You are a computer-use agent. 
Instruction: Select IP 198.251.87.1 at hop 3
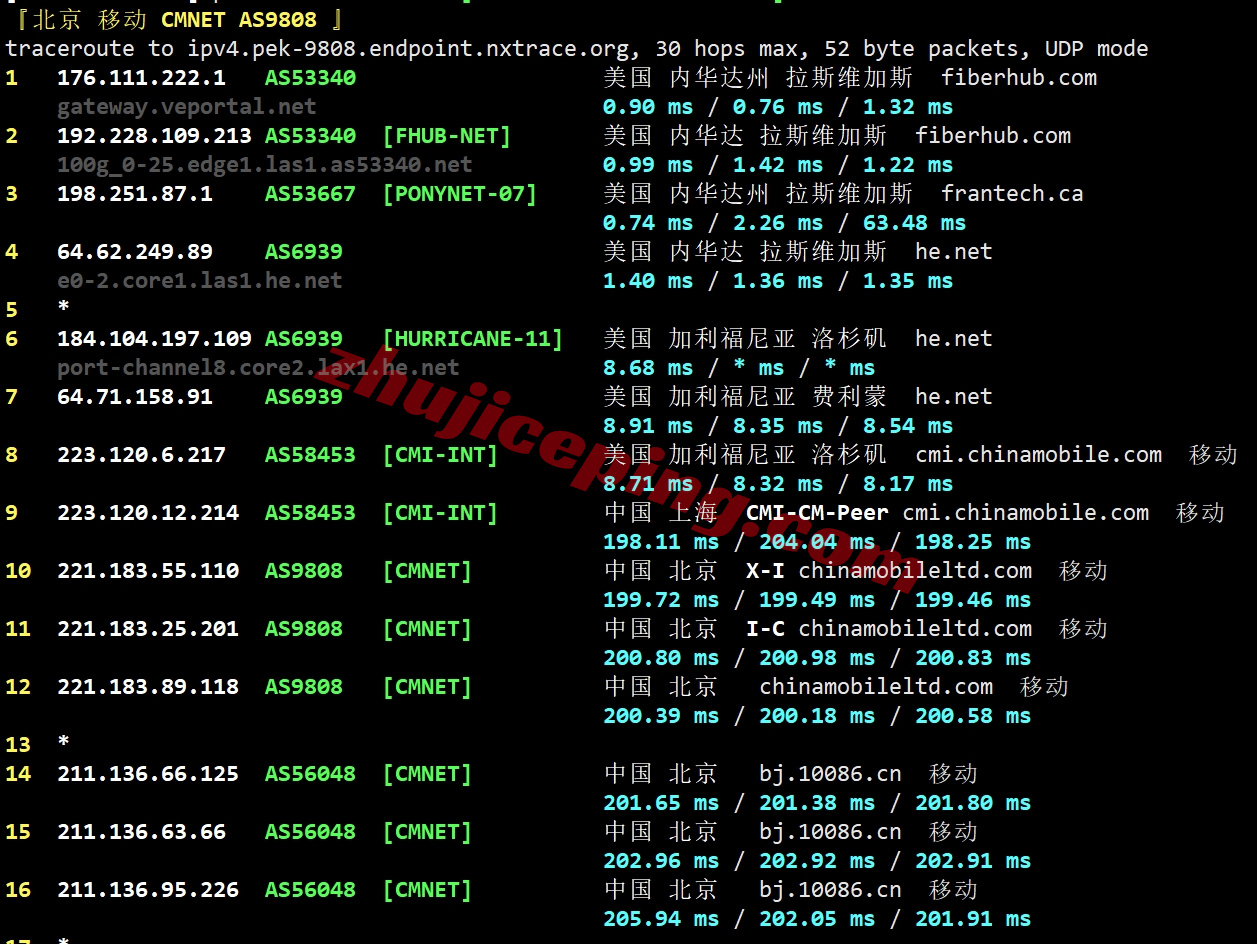(135, 193)
